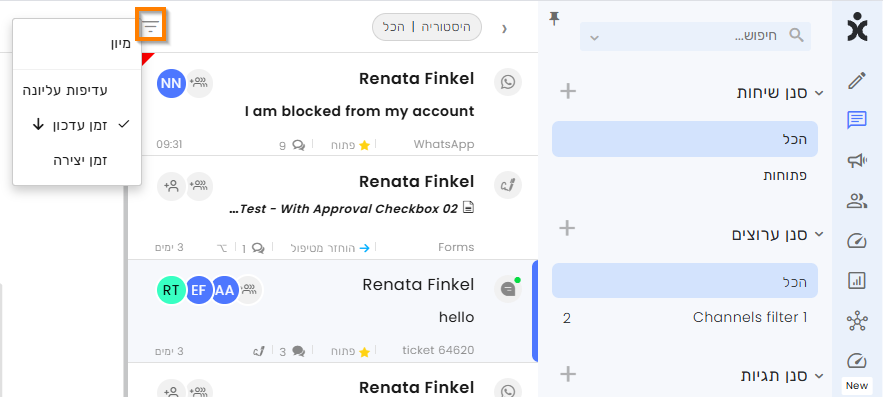
Task: Click WhatsApp icon on 'I am blocked' conversation
Action: pos(508,83)
